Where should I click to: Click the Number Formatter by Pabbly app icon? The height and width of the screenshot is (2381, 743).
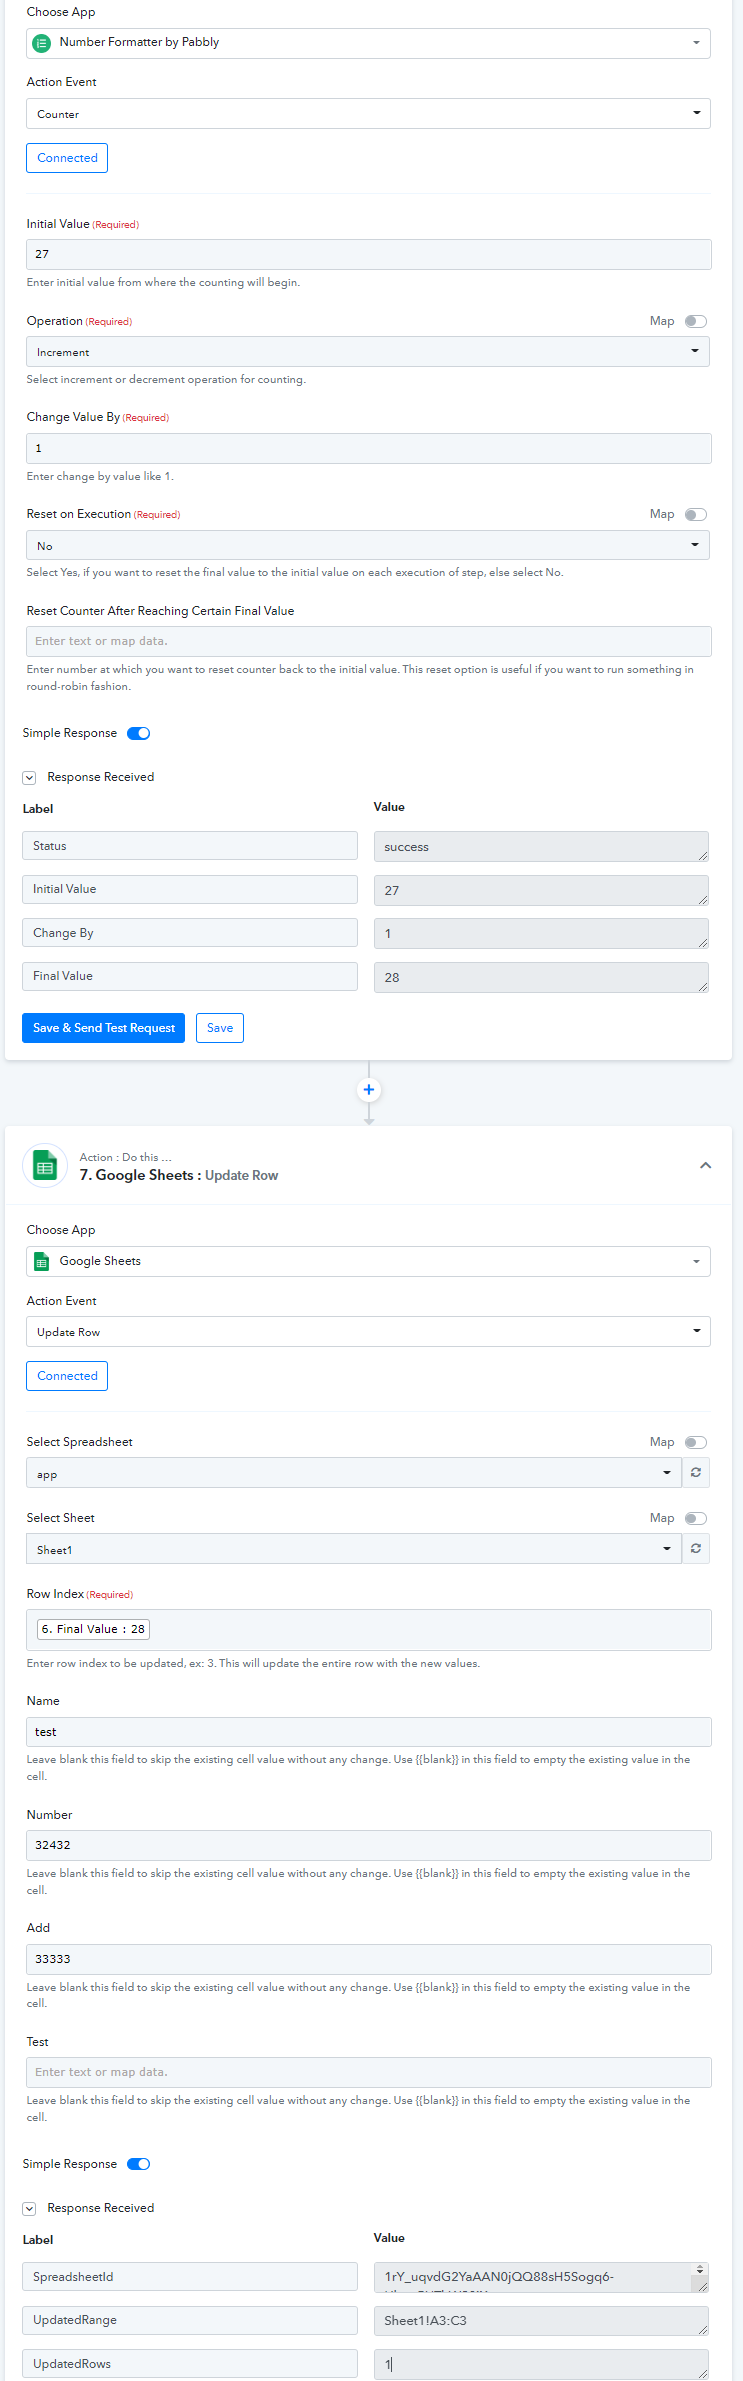click(41, 43)
